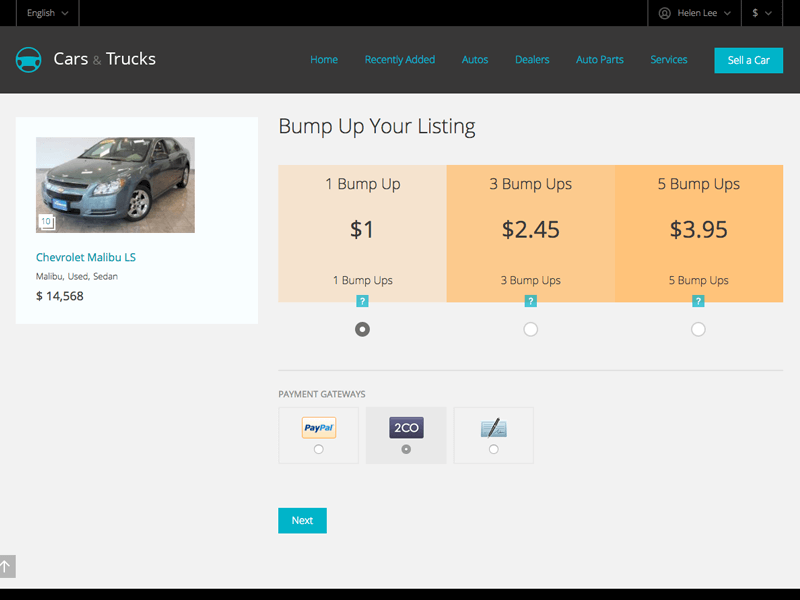
Task: Click the check payment pen icon
Action: click(x=493, y=428)
